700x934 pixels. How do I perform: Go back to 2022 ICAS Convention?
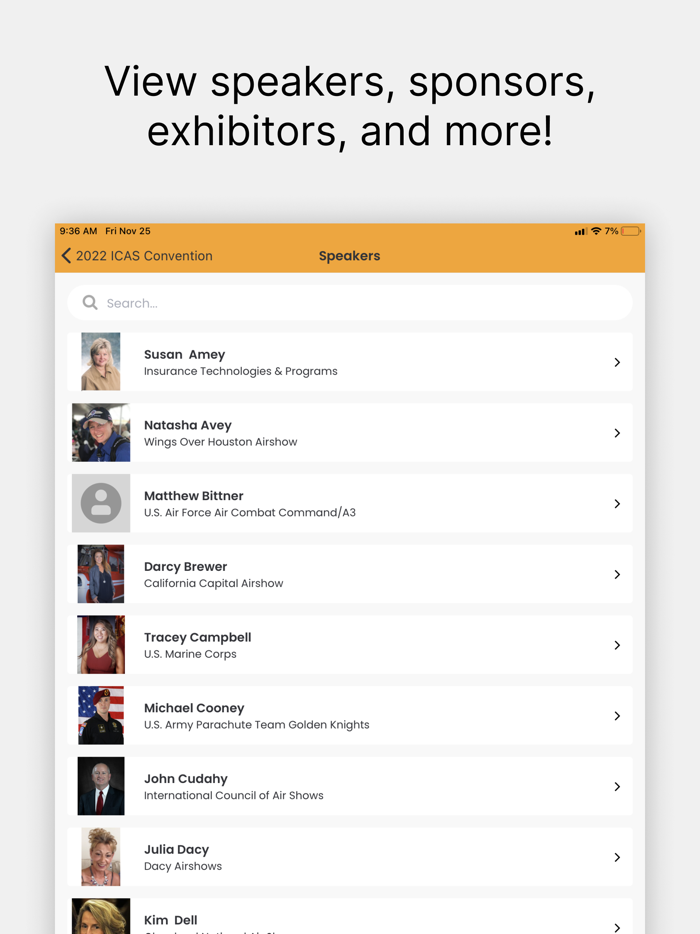(x=137, y=256)
